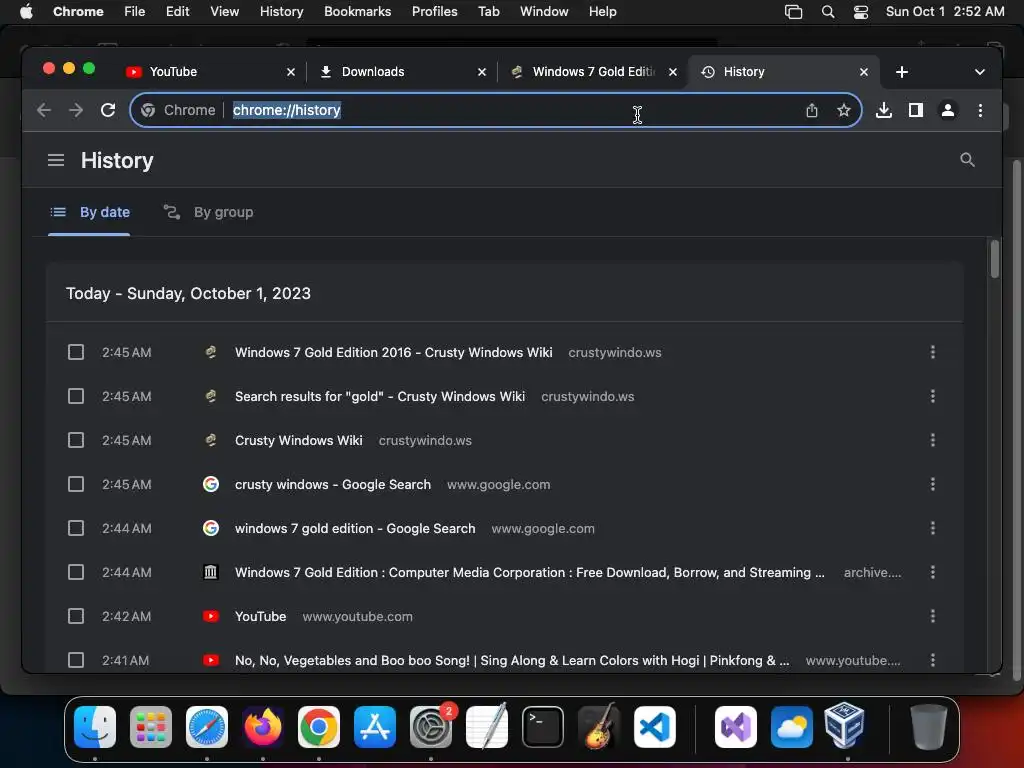Image resolution: width=1024 pixels, height=768 pixels.
Task: Open the YouTube history link
Action: coord(261,616)
